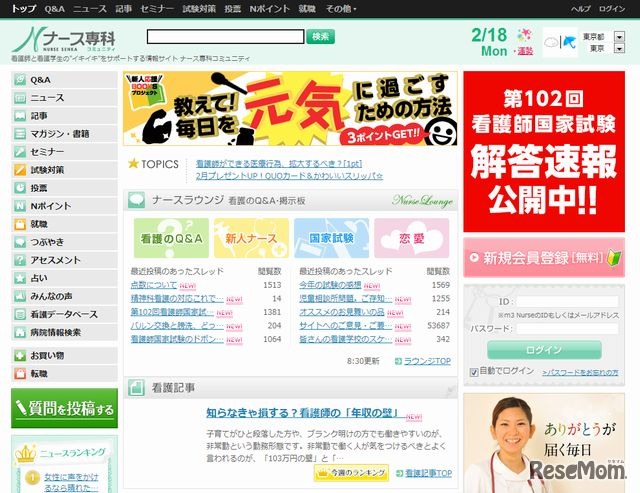Open the 看護記事TOP link
640x493 pixels.
428,473
